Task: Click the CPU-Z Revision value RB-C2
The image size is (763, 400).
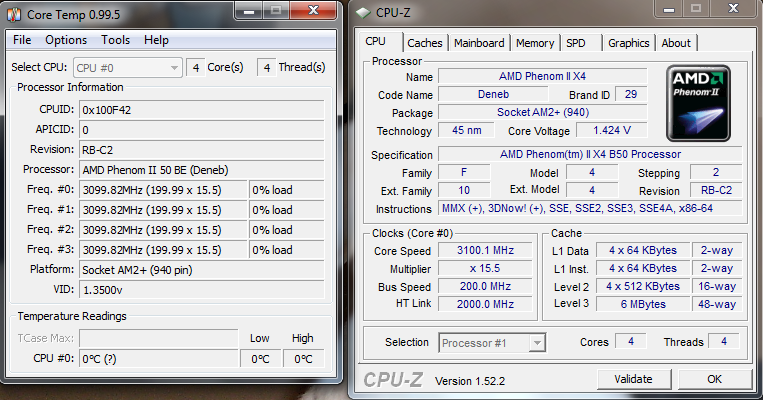Action: click(x=716, y=190)
